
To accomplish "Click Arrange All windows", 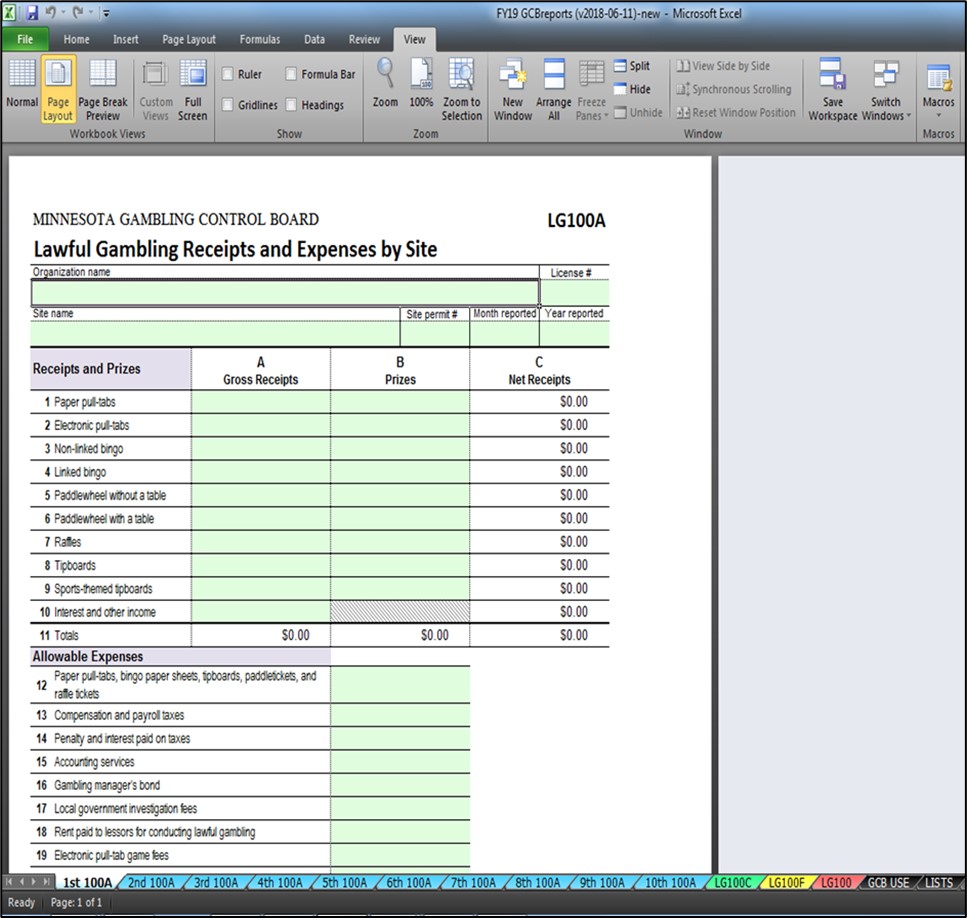I will 553,88.
